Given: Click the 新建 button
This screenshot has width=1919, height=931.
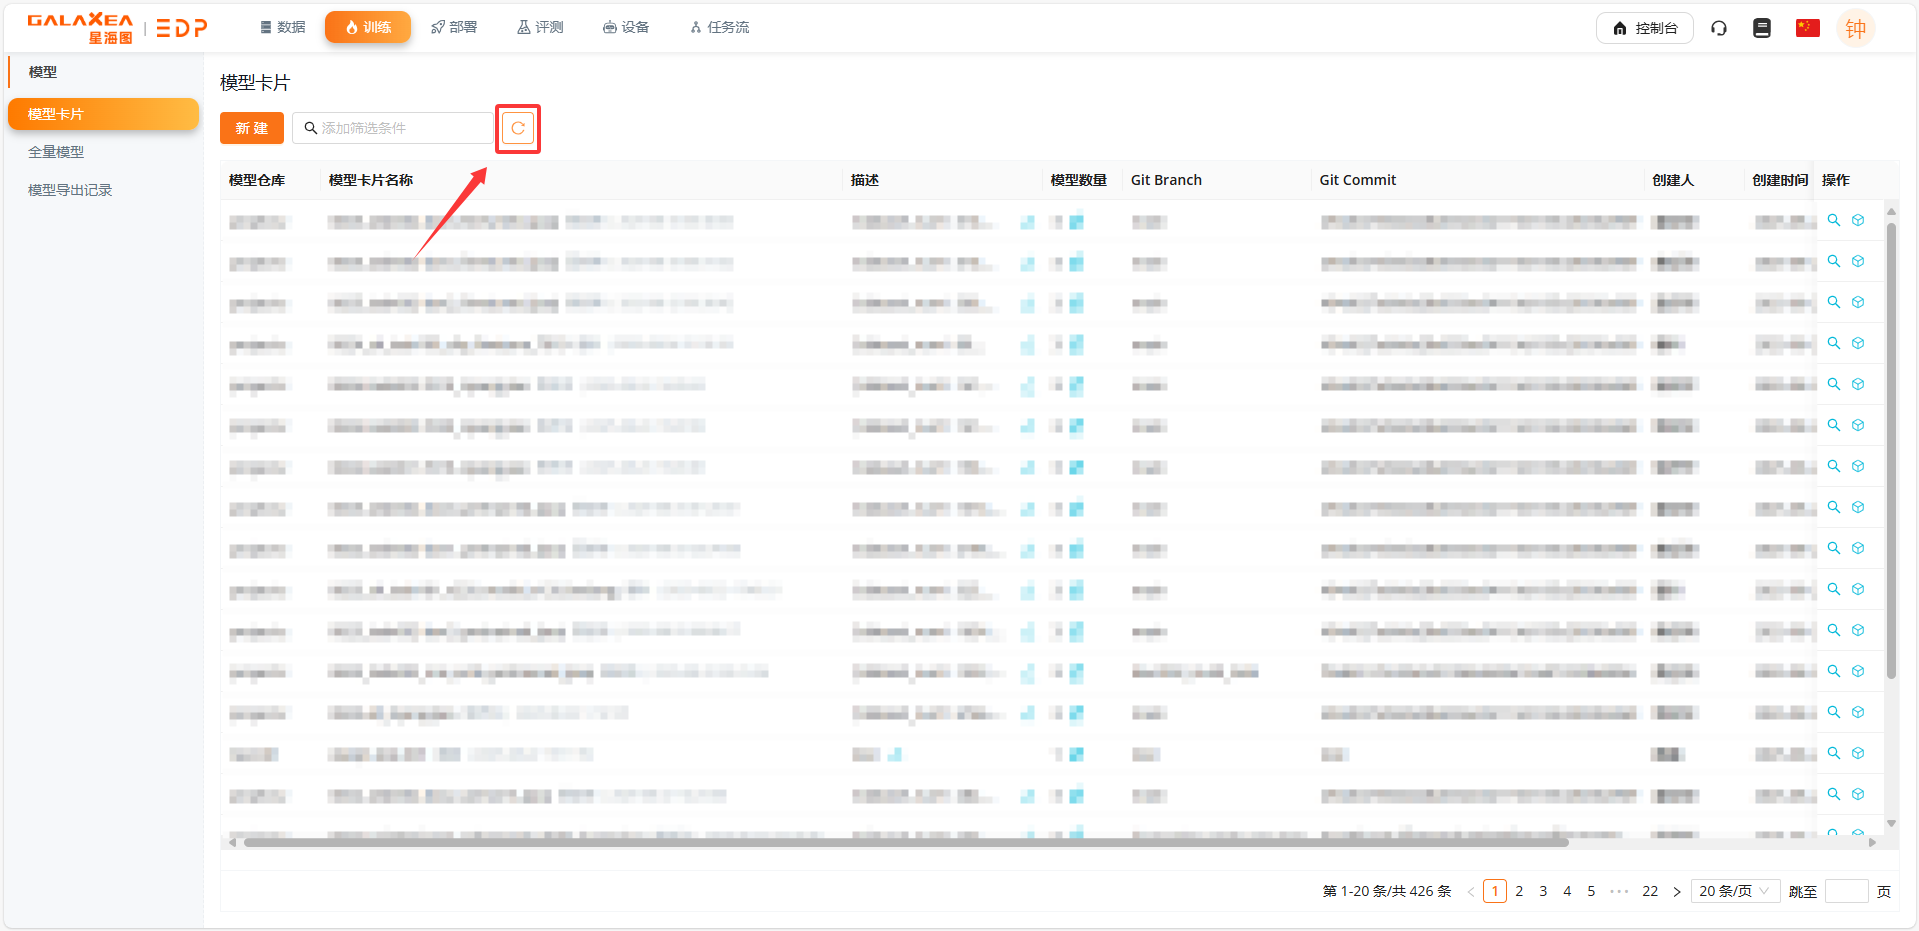Looking at the screenshot, I should point(252,128).
